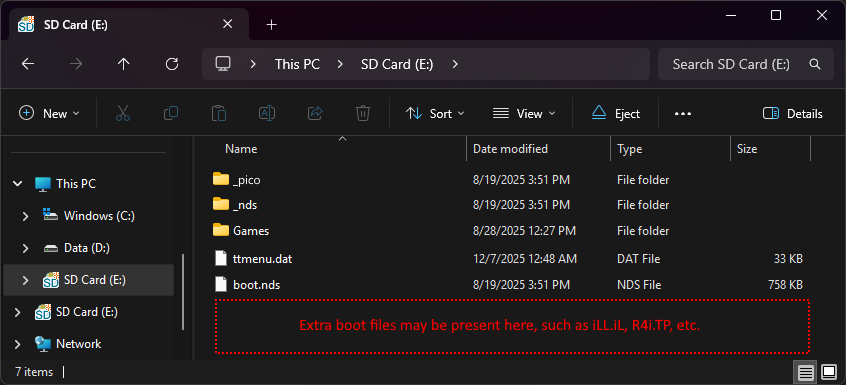Add a new tab with plus icon
The height and width of the screenshot is (385, 846).
271,24
